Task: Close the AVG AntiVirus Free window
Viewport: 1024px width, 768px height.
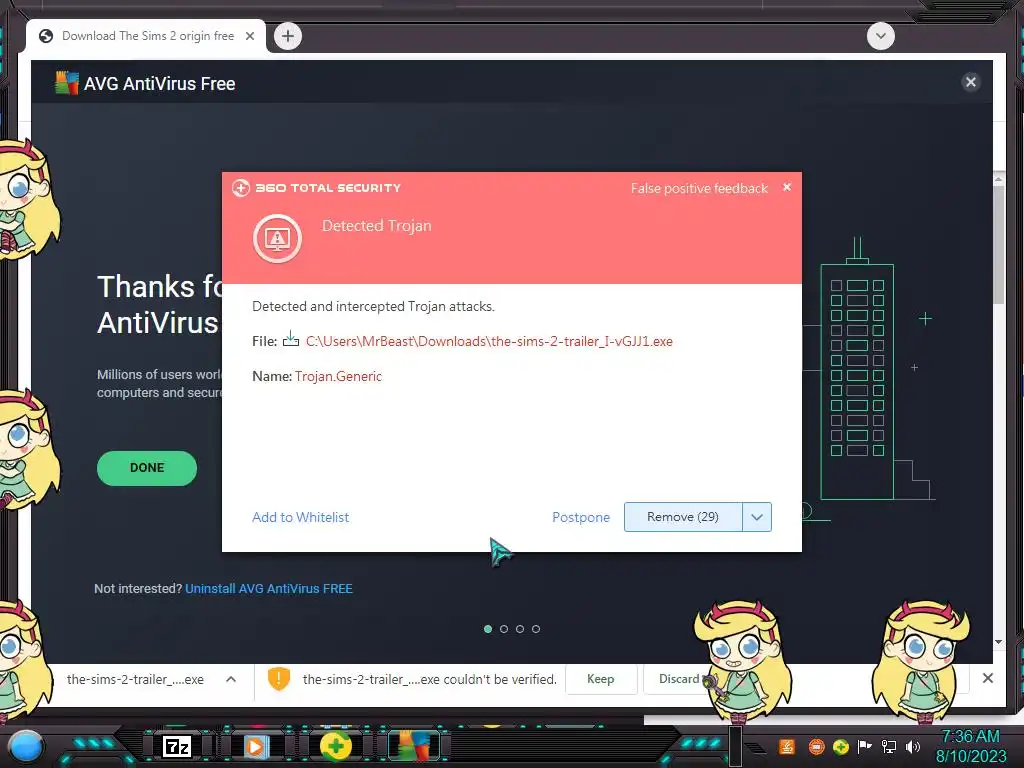Action: (970, 82)
